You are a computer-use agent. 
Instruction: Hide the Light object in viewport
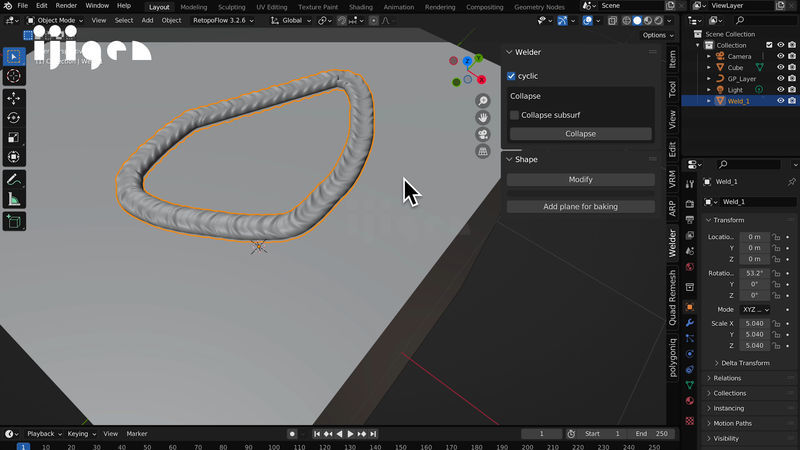[781, 89]
